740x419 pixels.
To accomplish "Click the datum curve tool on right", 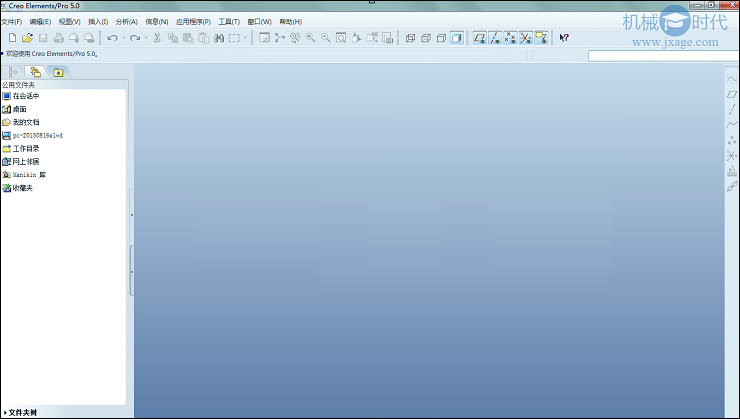I will (732, 125).
